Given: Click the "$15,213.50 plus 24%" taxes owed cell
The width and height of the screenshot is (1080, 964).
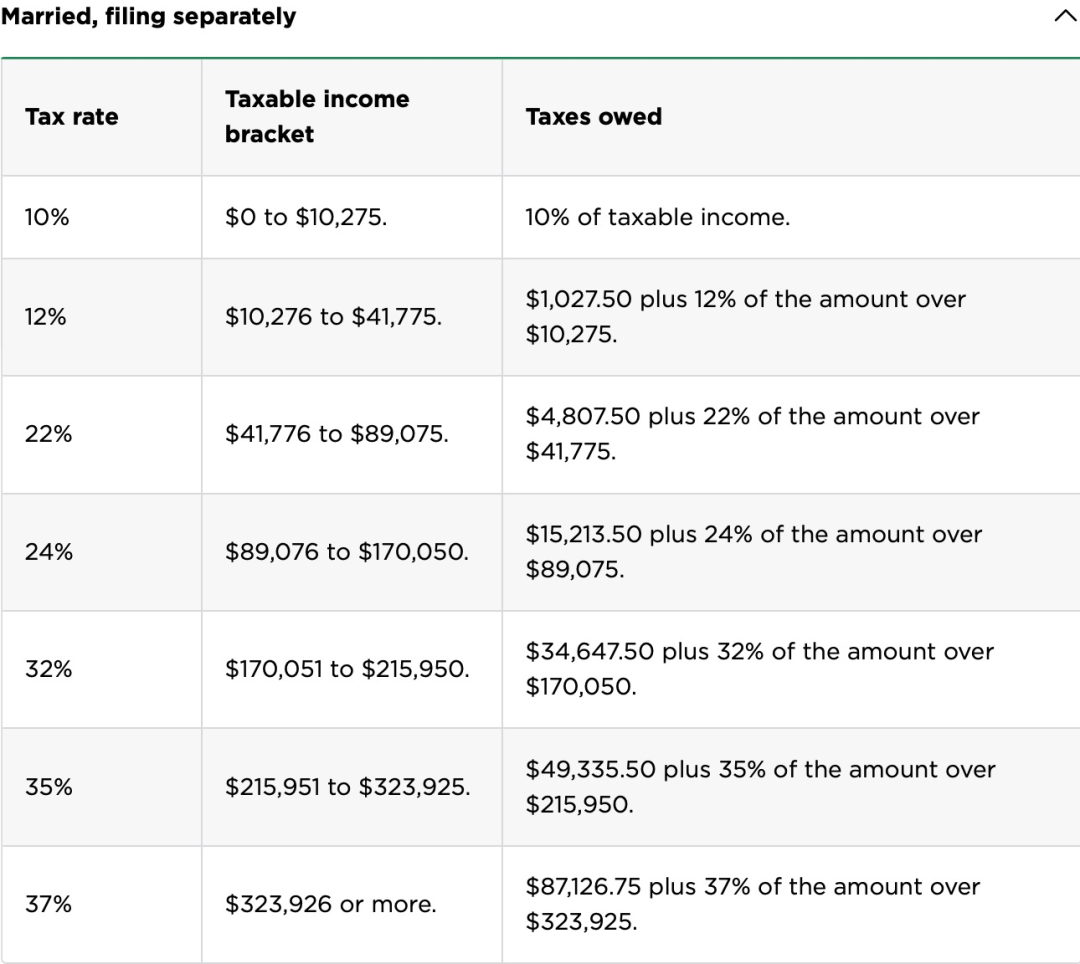Looking at the screenshot, I should pos(754,552).
